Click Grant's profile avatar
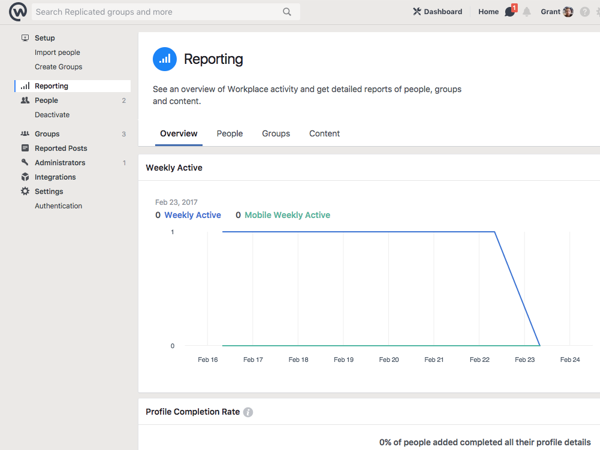 pos(568,12)
